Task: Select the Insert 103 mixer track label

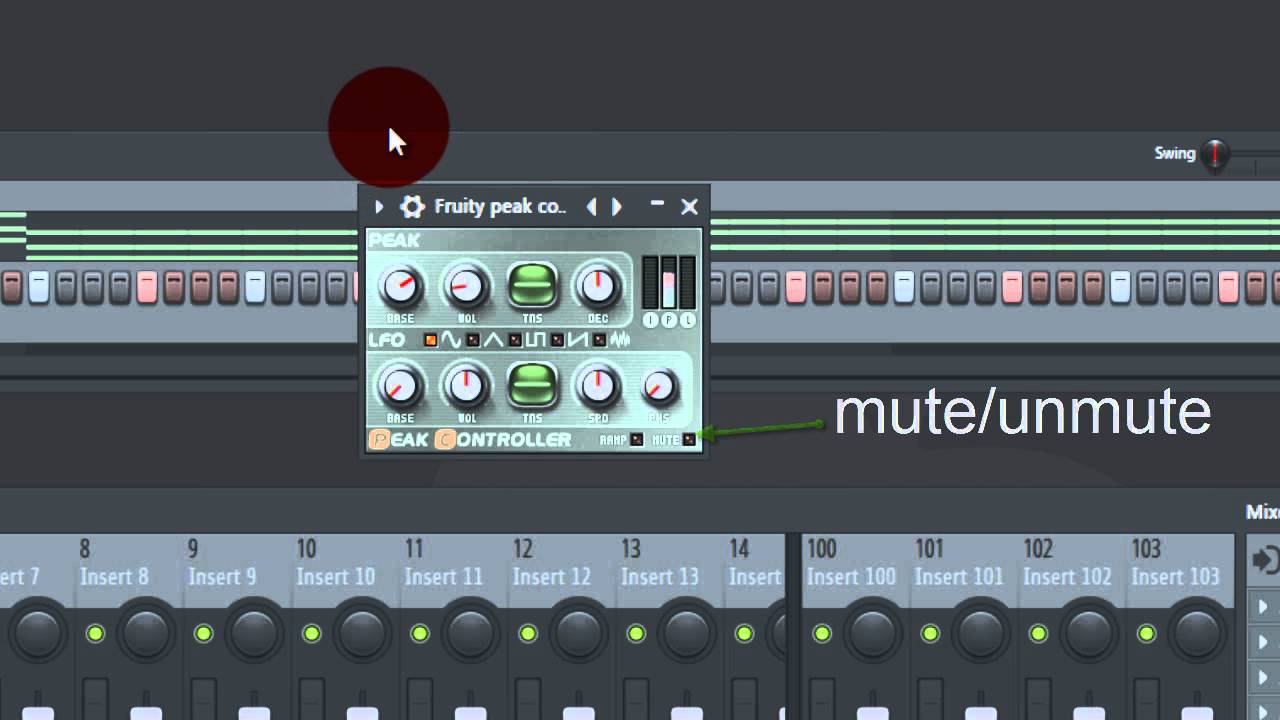Action: tap(1175, 577)
